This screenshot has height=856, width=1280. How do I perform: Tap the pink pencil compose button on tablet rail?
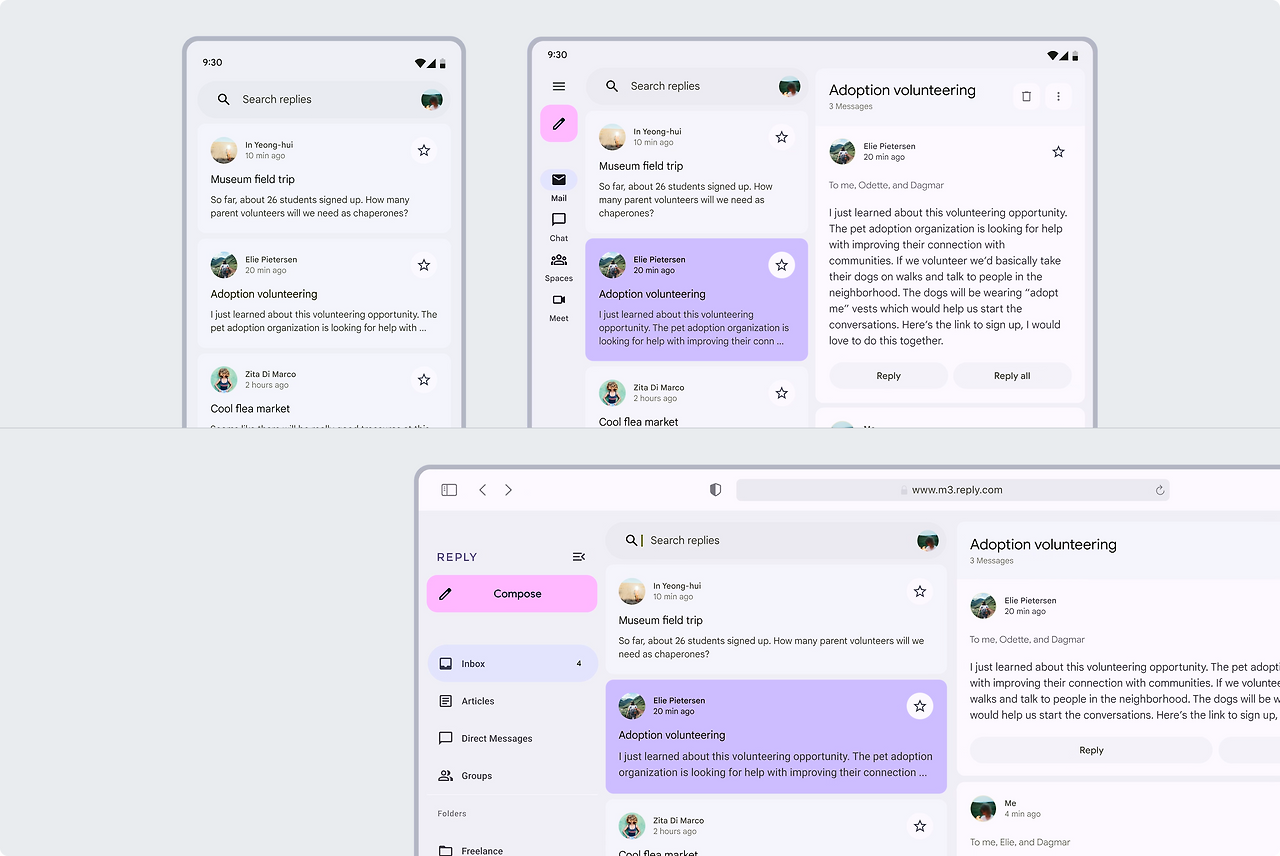point(559,124)
